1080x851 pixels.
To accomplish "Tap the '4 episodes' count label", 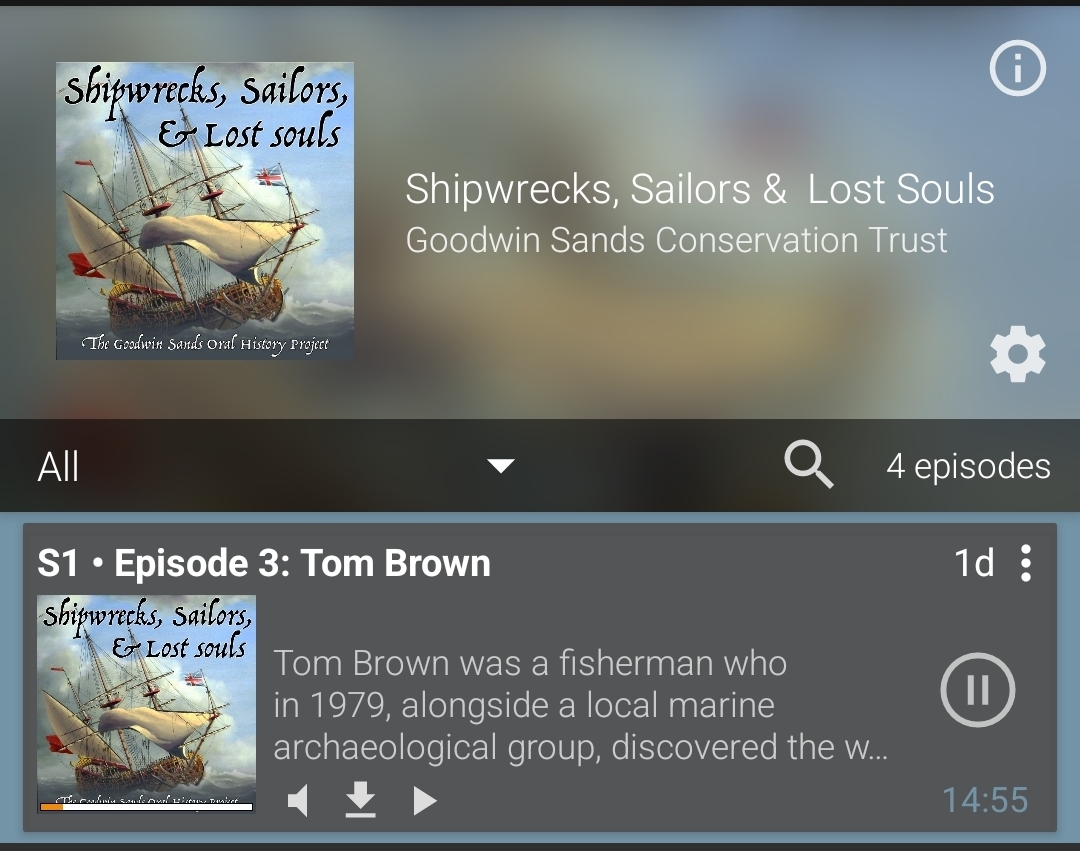I will (968, 466).
